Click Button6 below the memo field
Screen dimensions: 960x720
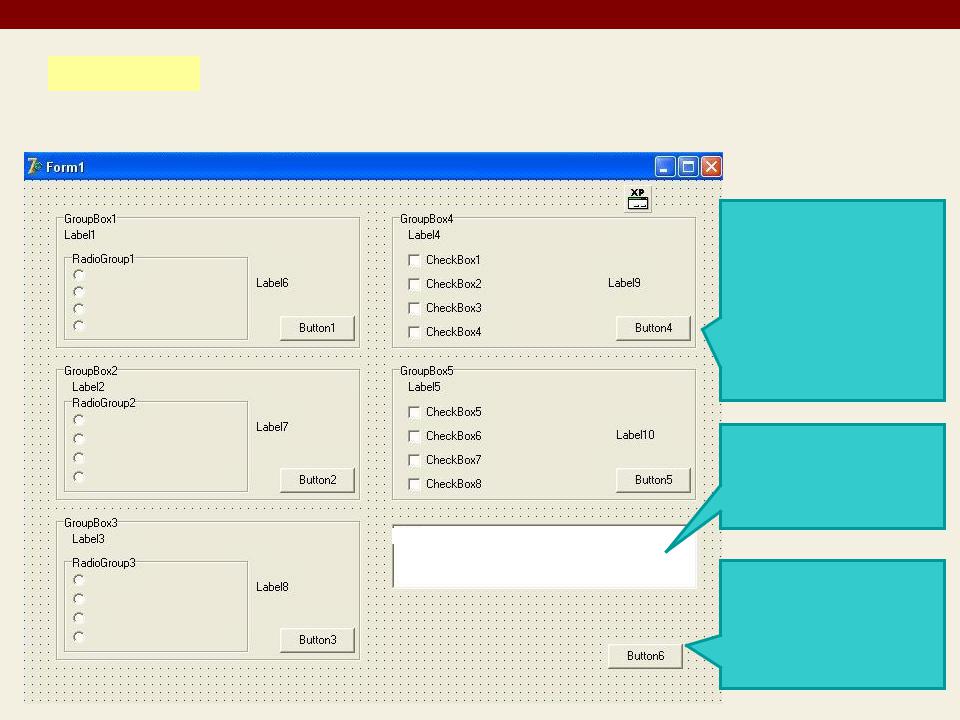click(x=645, y=656)
